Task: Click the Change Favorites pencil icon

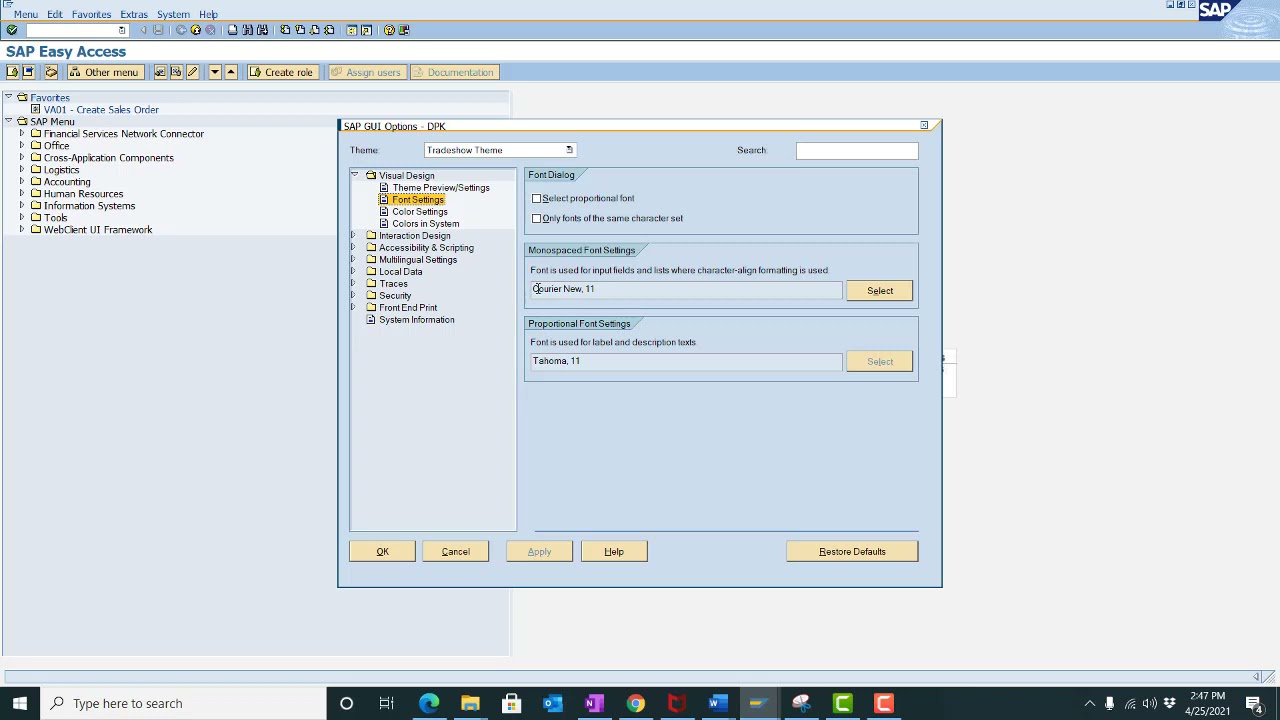Action: tap(192, 72)
